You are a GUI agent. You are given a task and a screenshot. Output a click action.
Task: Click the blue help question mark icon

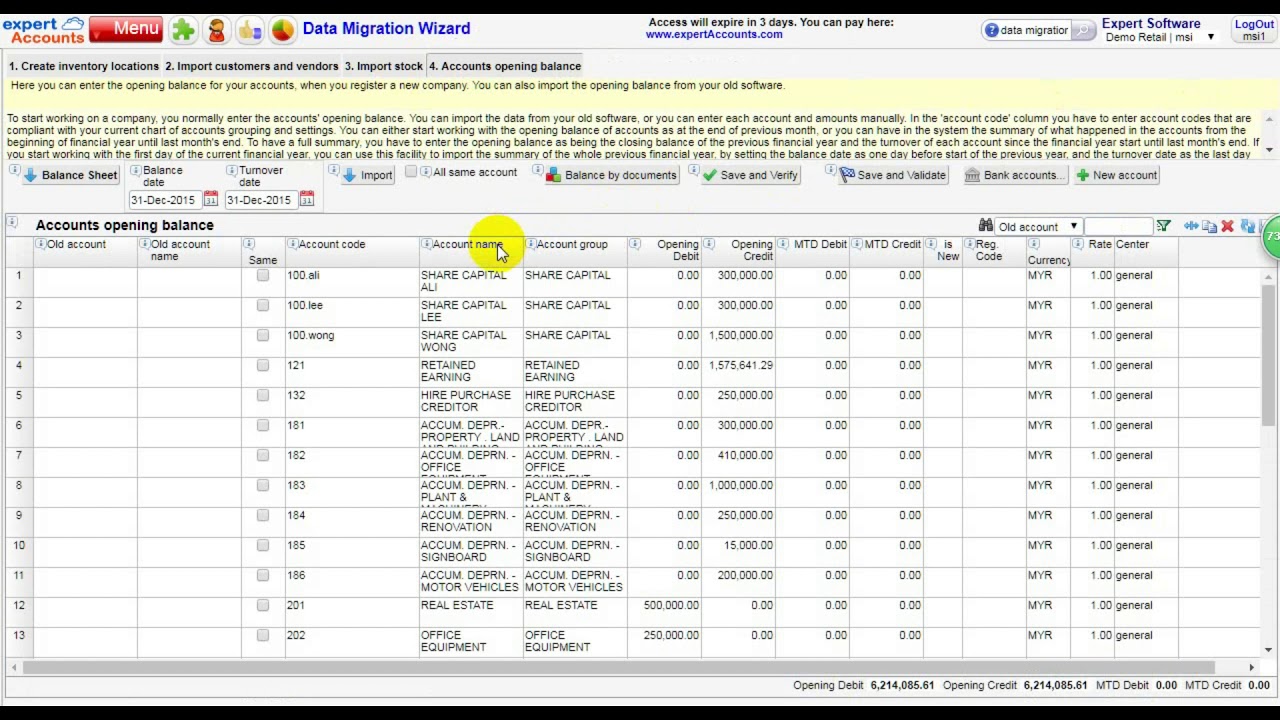991,31
